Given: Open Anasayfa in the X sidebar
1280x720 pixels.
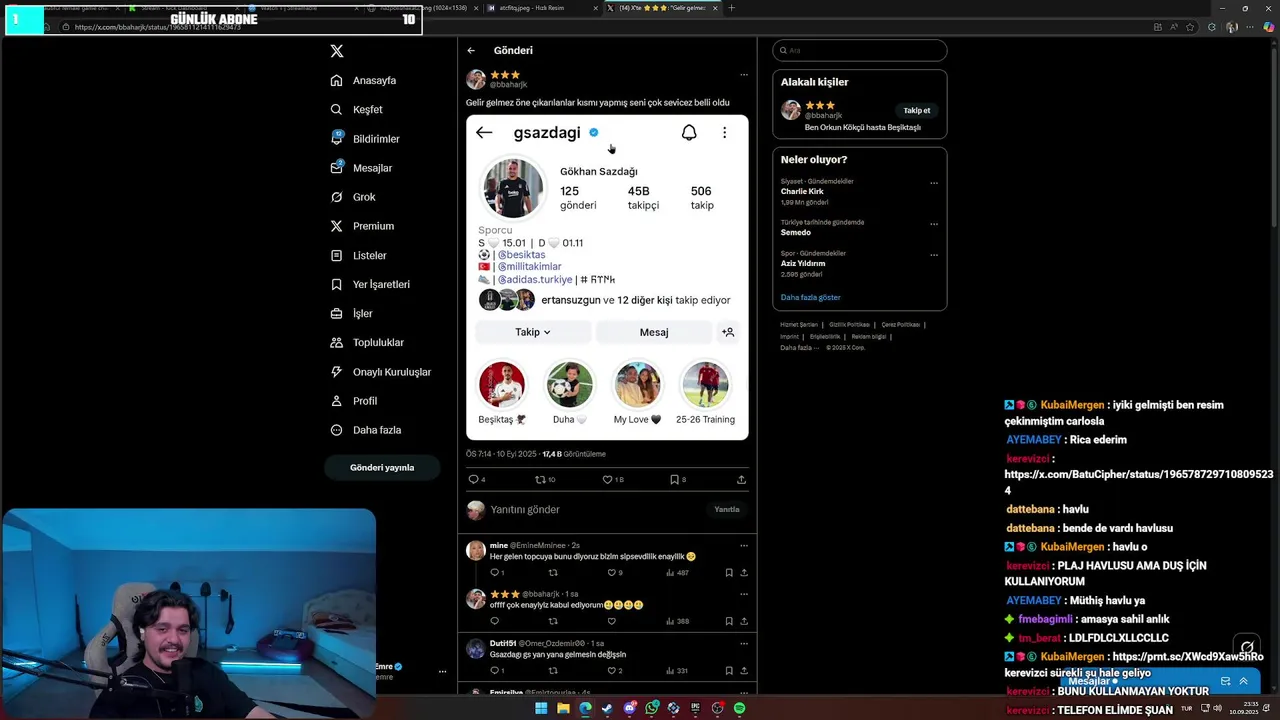Looking at the screenshot, I should [x=364, y=80].
